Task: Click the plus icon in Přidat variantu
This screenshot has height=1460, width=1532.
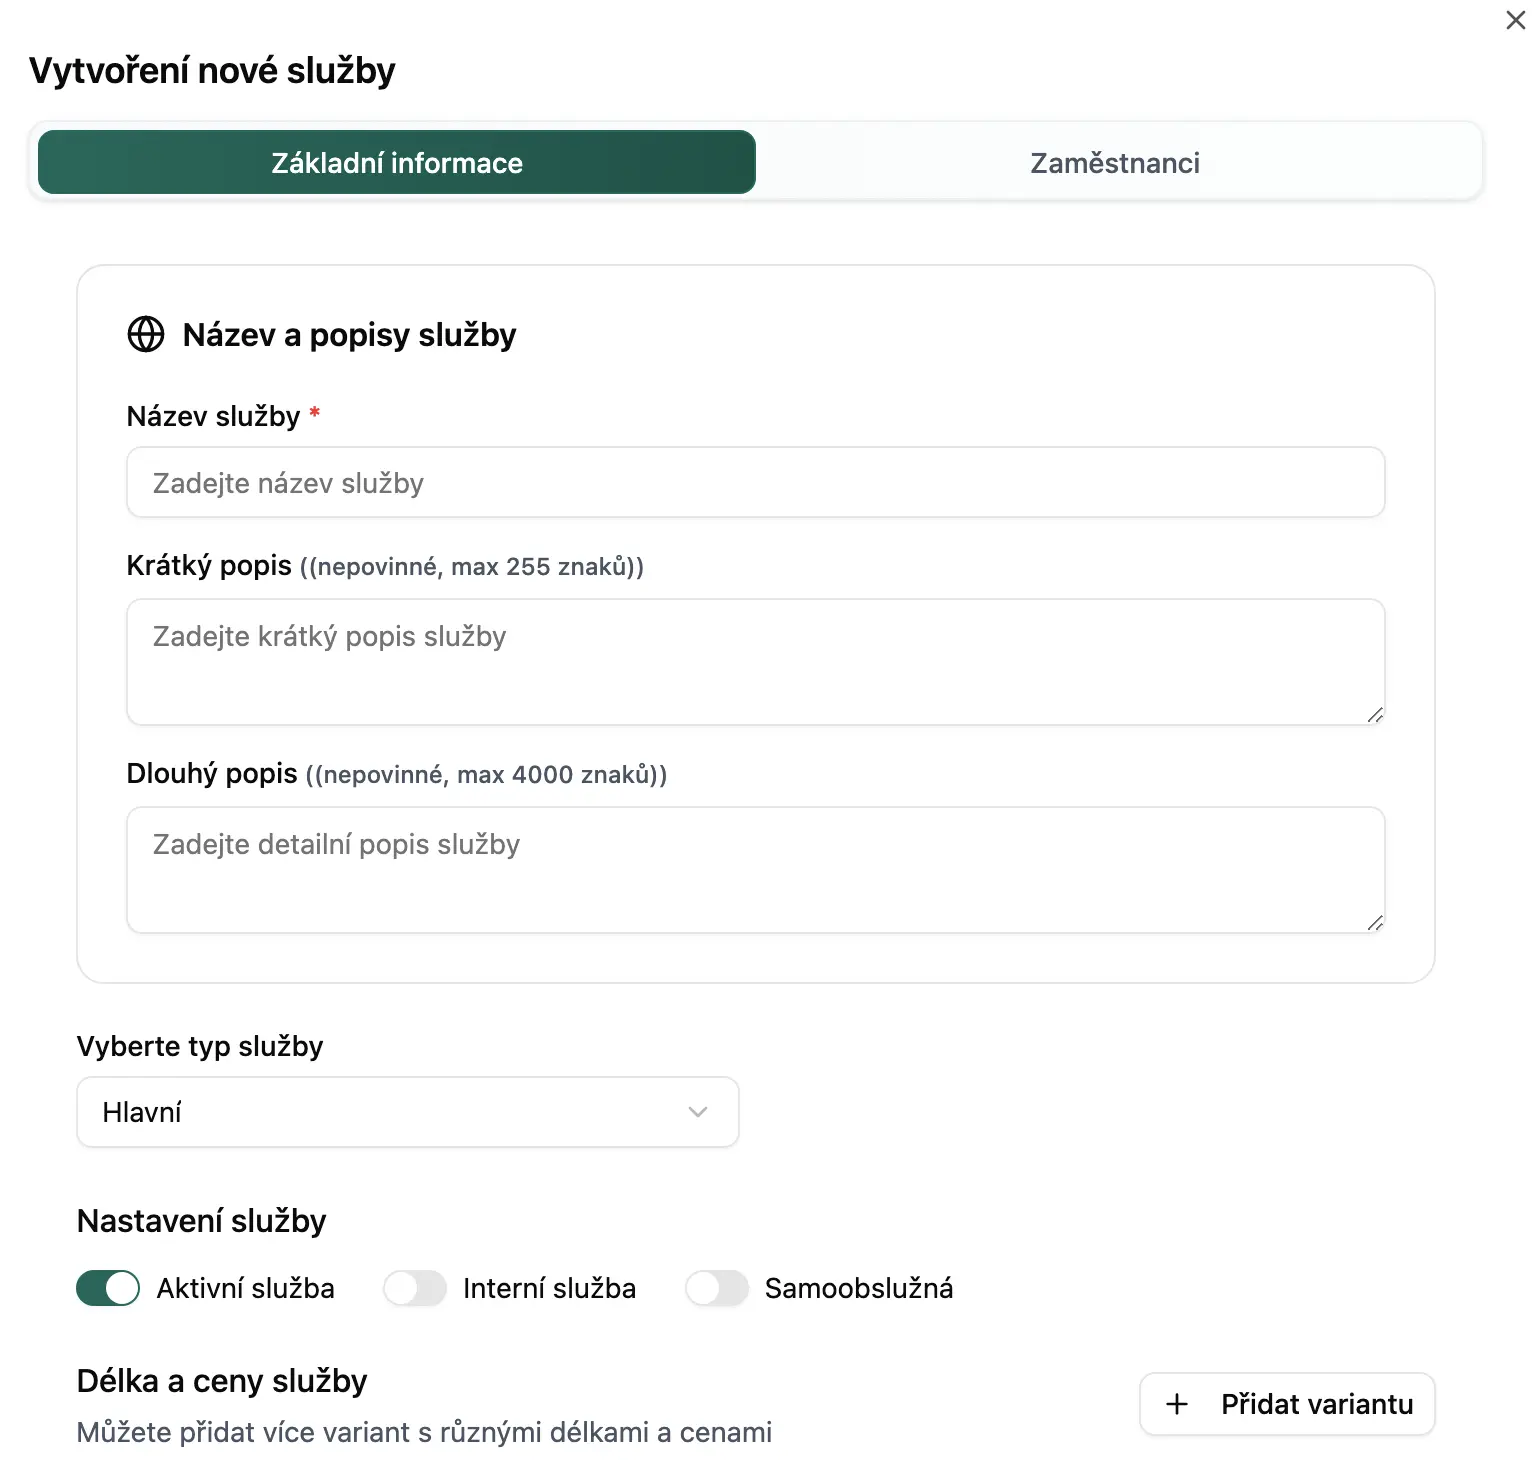Action: (1177, 1404)
